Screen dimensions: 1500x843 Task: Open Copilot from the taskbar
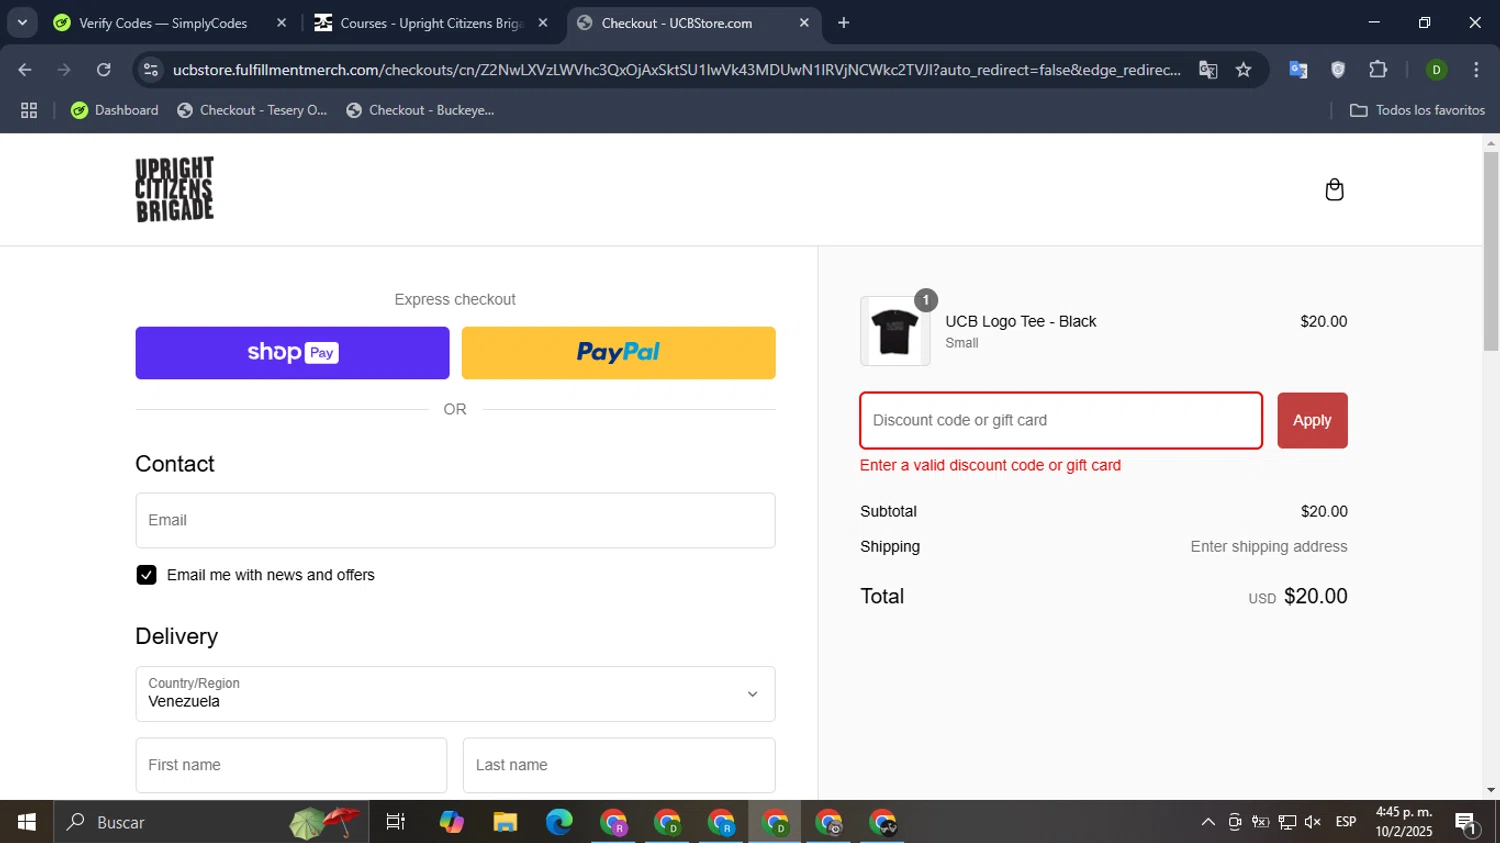[x=451, y=822]
